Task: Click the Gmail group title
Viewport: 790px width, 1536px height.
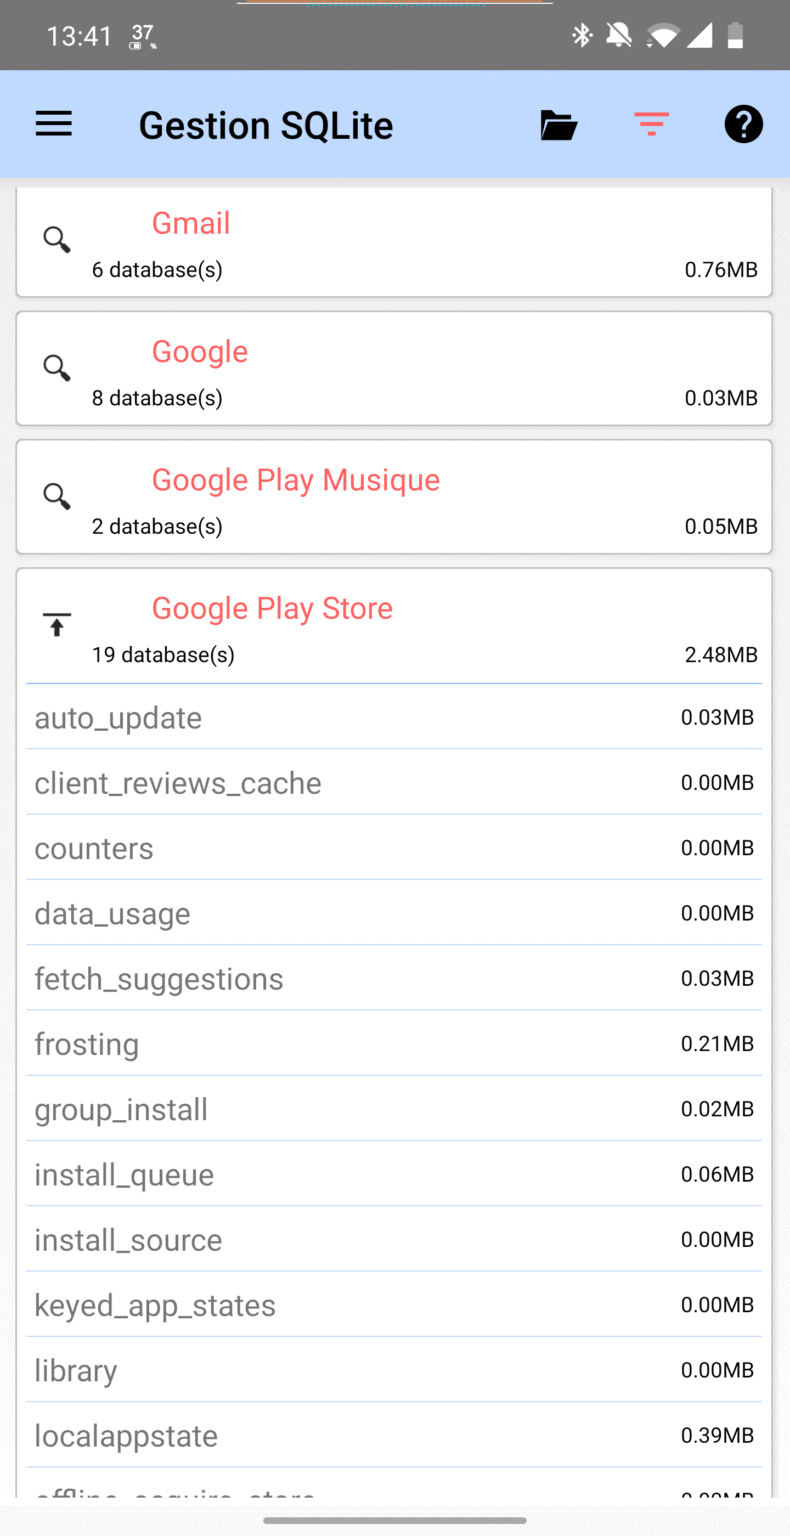Action: point(190,223)
